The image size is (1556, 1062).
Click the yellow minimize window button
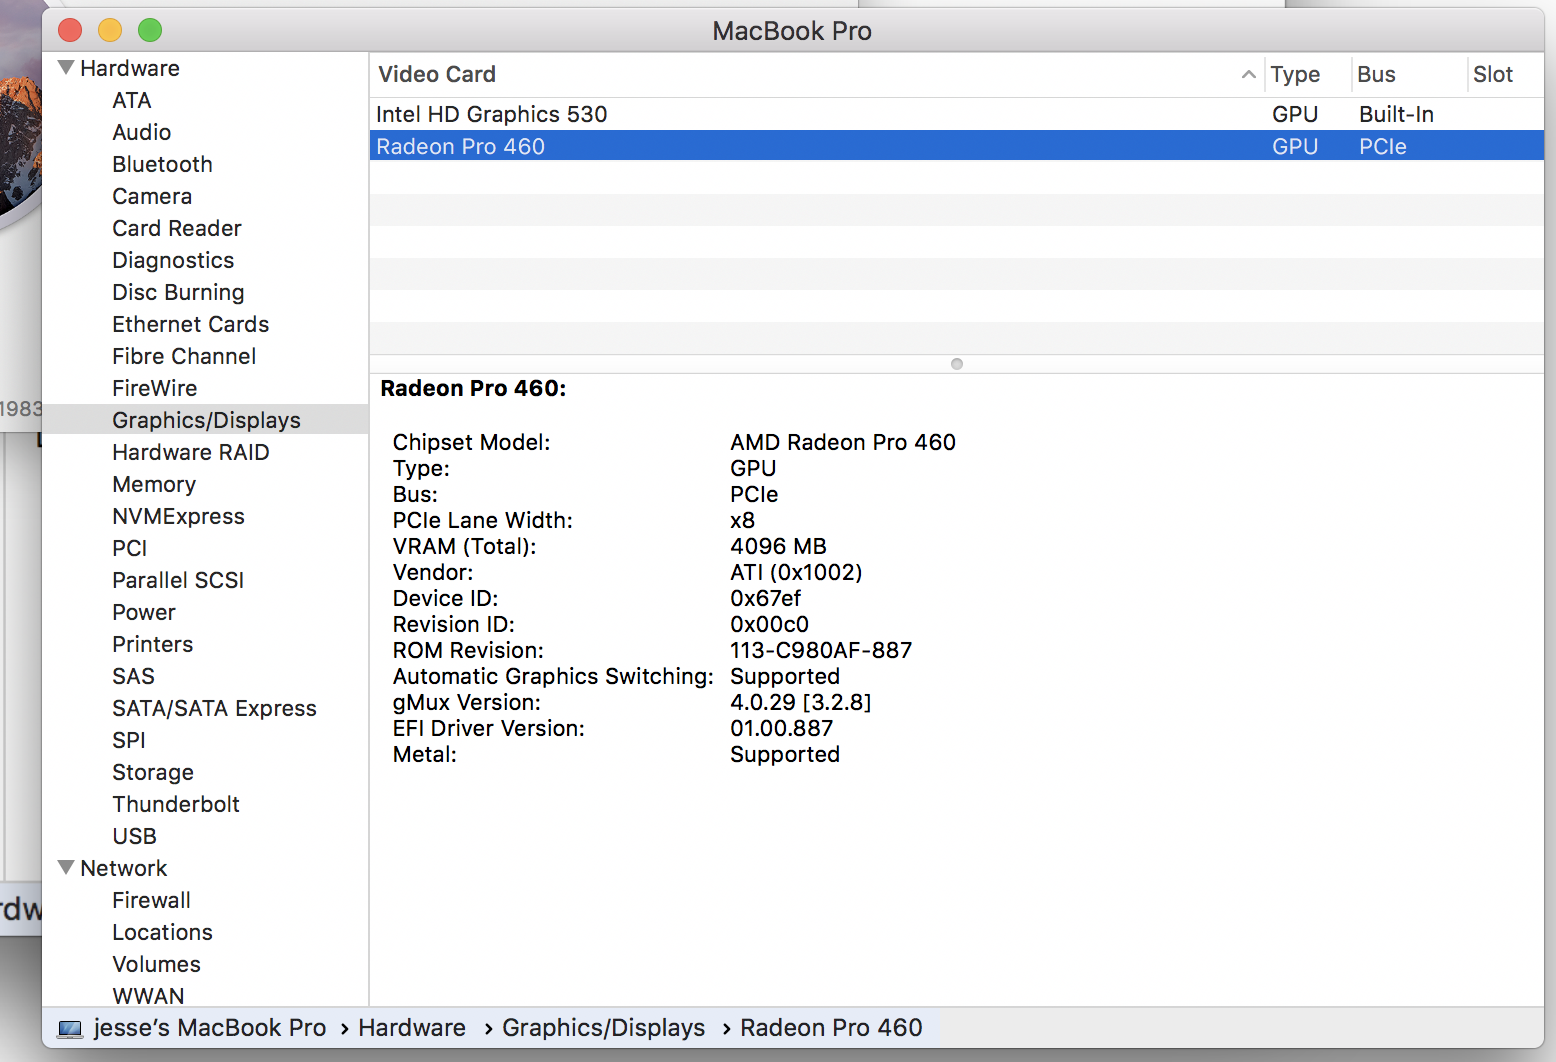110,30
